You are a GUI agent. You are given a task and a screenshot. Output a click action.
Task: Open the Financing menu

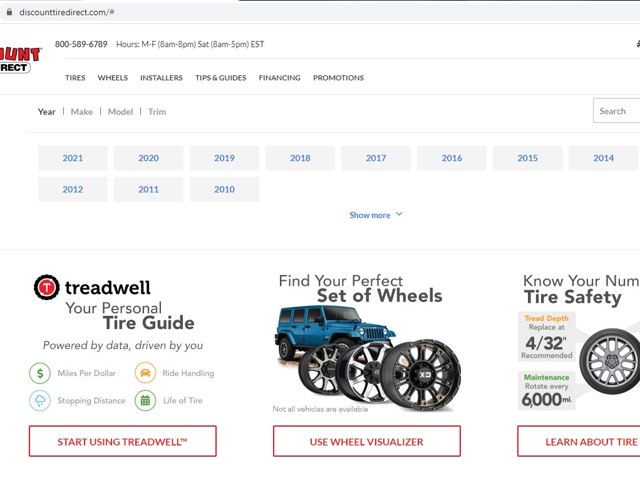pyautogui.click(x=280, y=78)
